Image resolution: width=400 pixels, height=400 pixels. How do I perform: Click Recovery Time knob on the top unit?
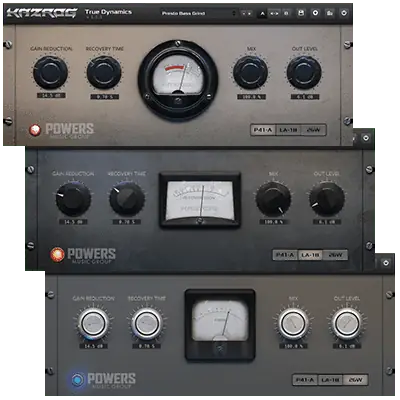pyautogui.click(x=104, y=72)
